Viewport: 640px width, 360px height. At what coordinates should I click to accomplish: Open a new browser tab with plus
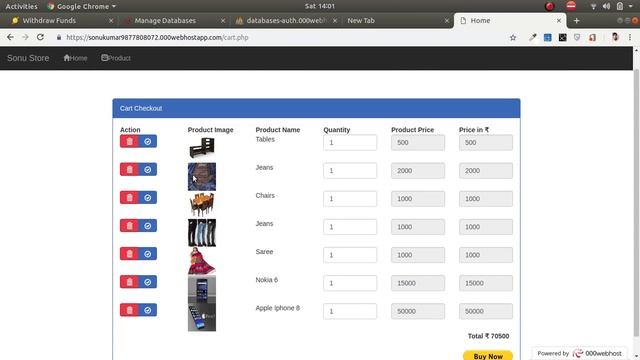(576, 20)
